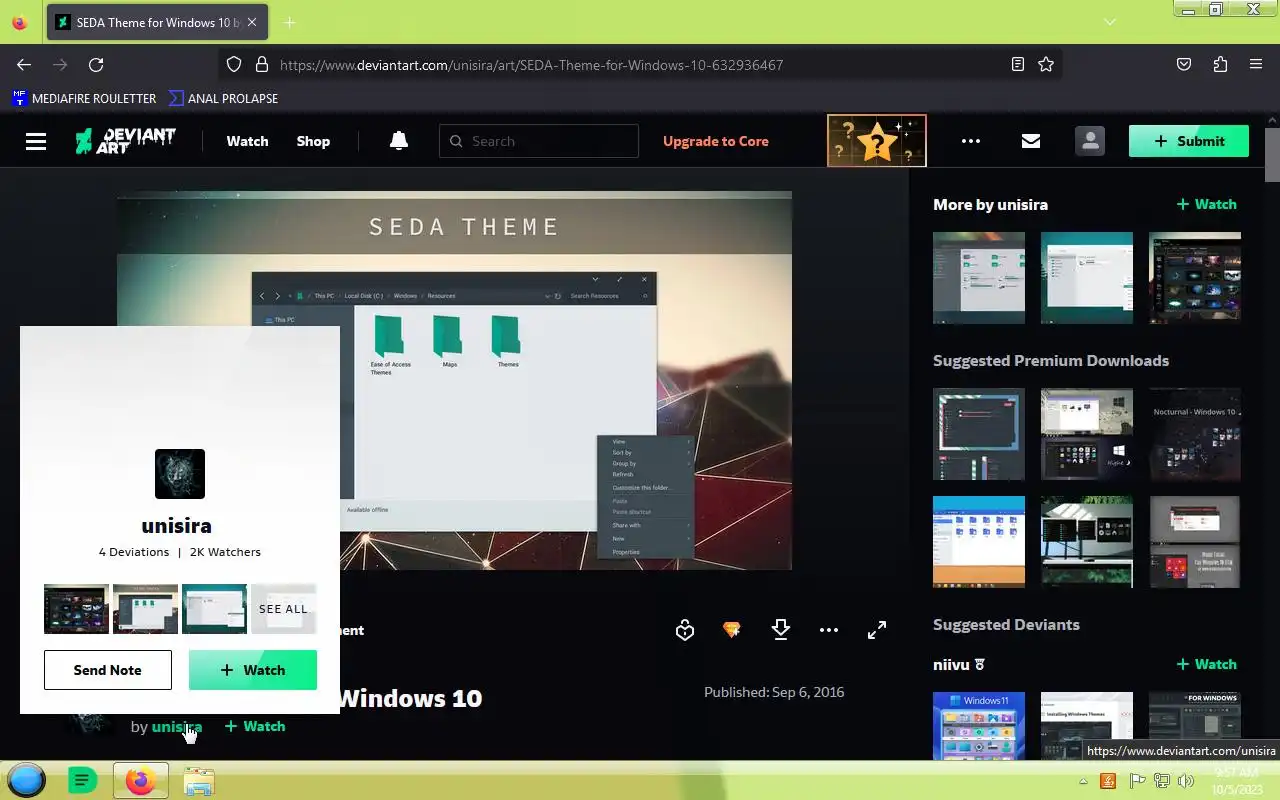Screen dimensions: 1280x800
Task: Click the list all tabs chevron
Action: coord(1110,22)
